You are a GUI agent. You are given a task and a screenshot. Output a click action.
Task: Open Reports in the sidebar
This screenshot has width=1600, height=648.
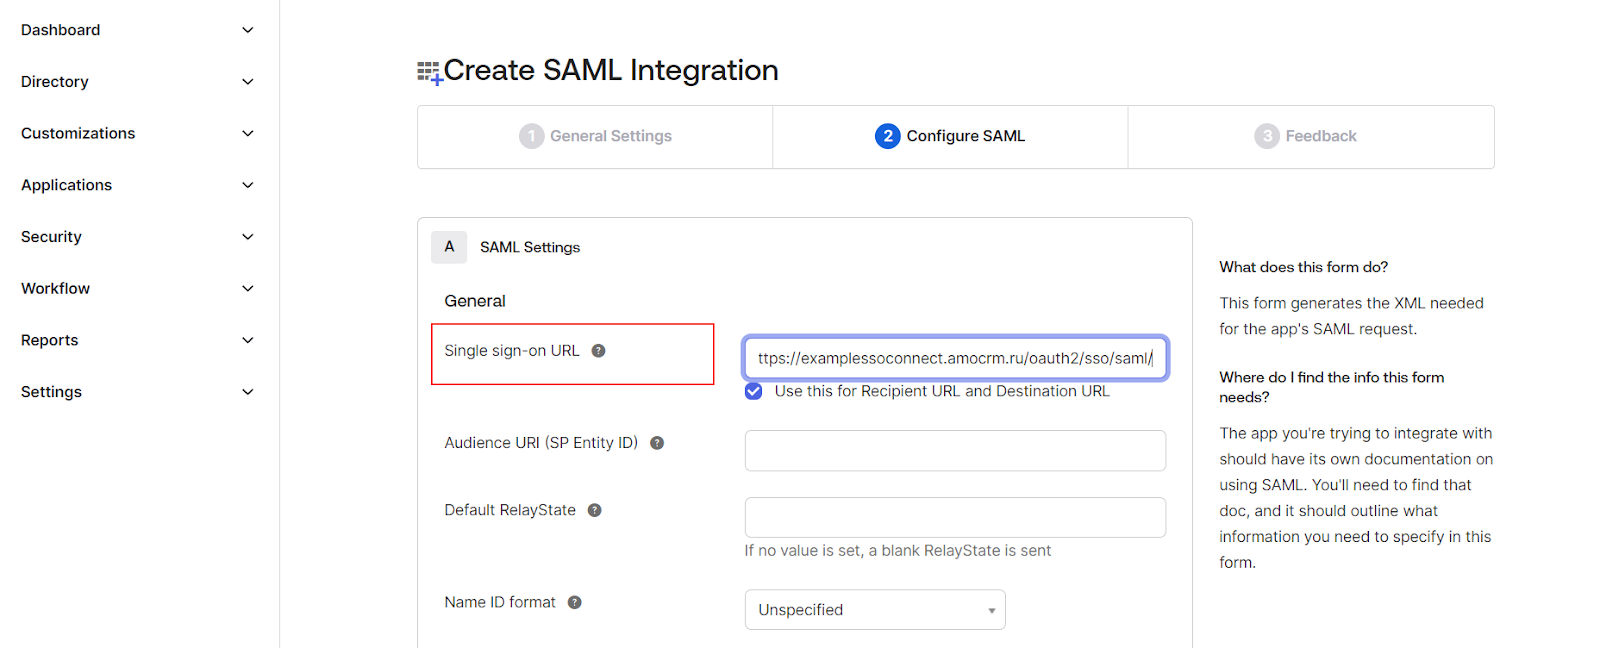50,340
